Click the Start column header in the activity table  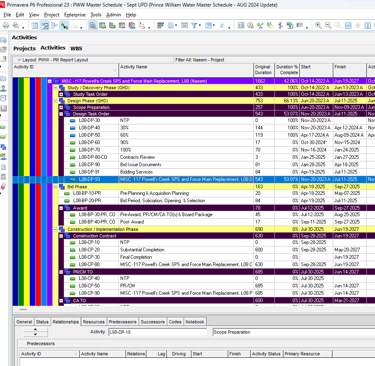tap(316, 70)
